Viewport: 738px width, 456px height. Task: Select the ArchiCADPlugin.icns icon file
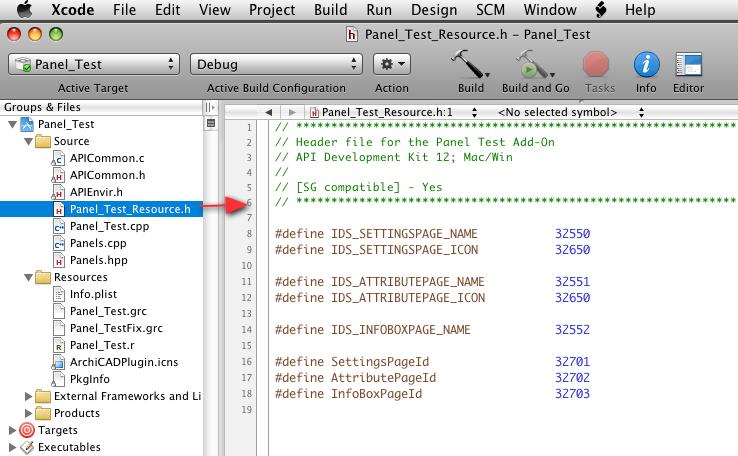point(58,362)
